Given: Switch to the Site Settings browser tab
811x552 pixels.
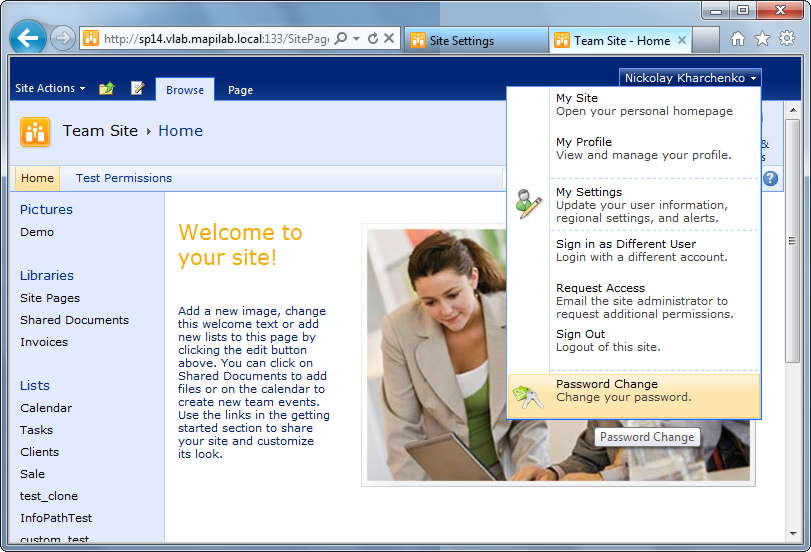Looking at the screenshot, I should coord(472,41).
